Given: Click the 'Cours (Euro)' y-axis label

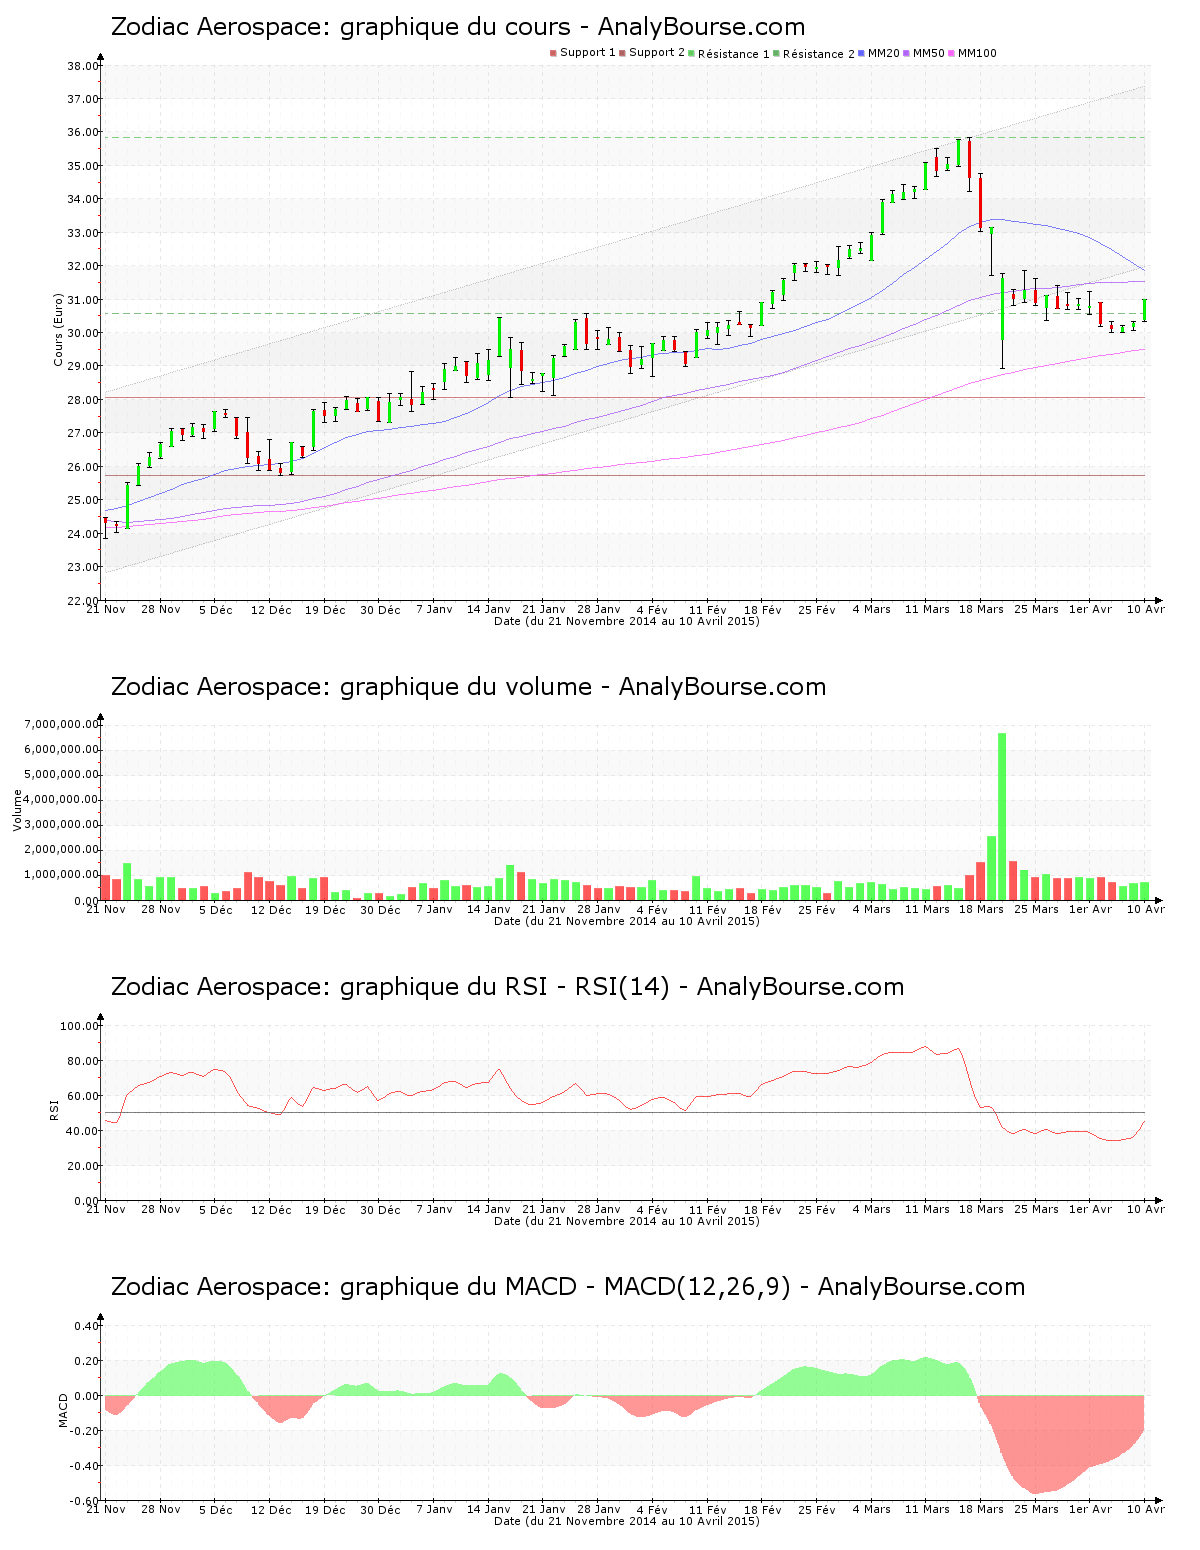Looking at the screenshot, I should (x=59, y=330).
